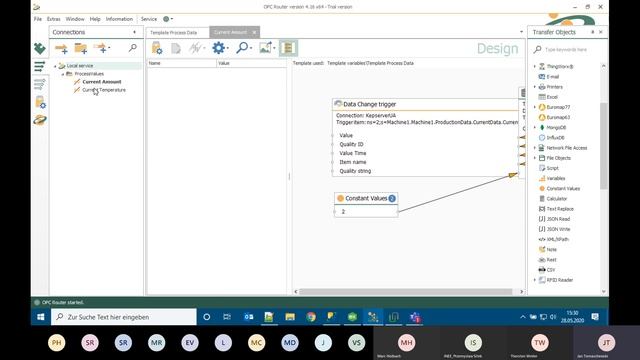Click the Transfer Objects vertical scrollbar
Image resolution: width=640 pixels, height=360 pixels.
pos(603,146)
